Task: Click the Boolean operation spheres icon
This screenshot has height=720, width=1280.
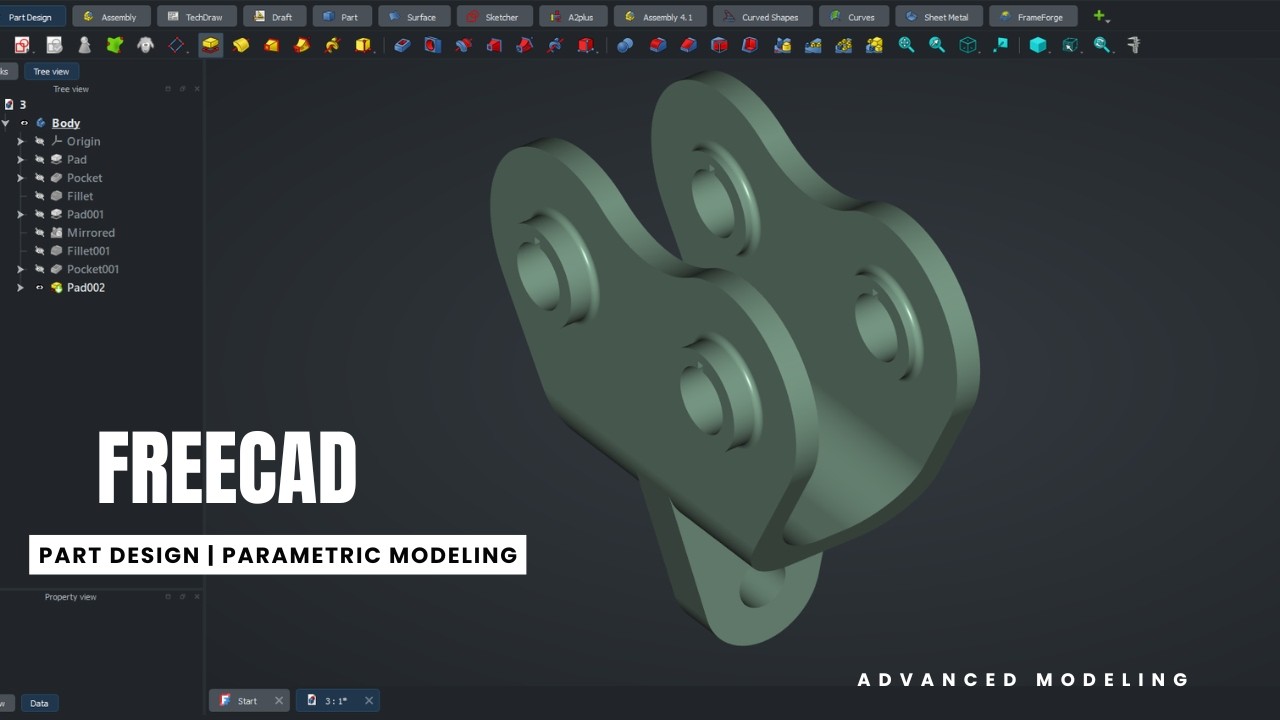Action: click(625, 45)
